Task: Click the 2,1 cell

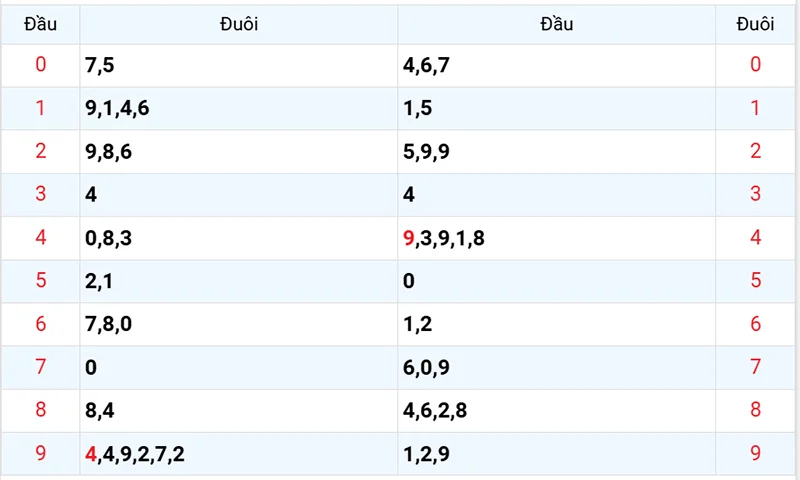Action: (99, 281)
